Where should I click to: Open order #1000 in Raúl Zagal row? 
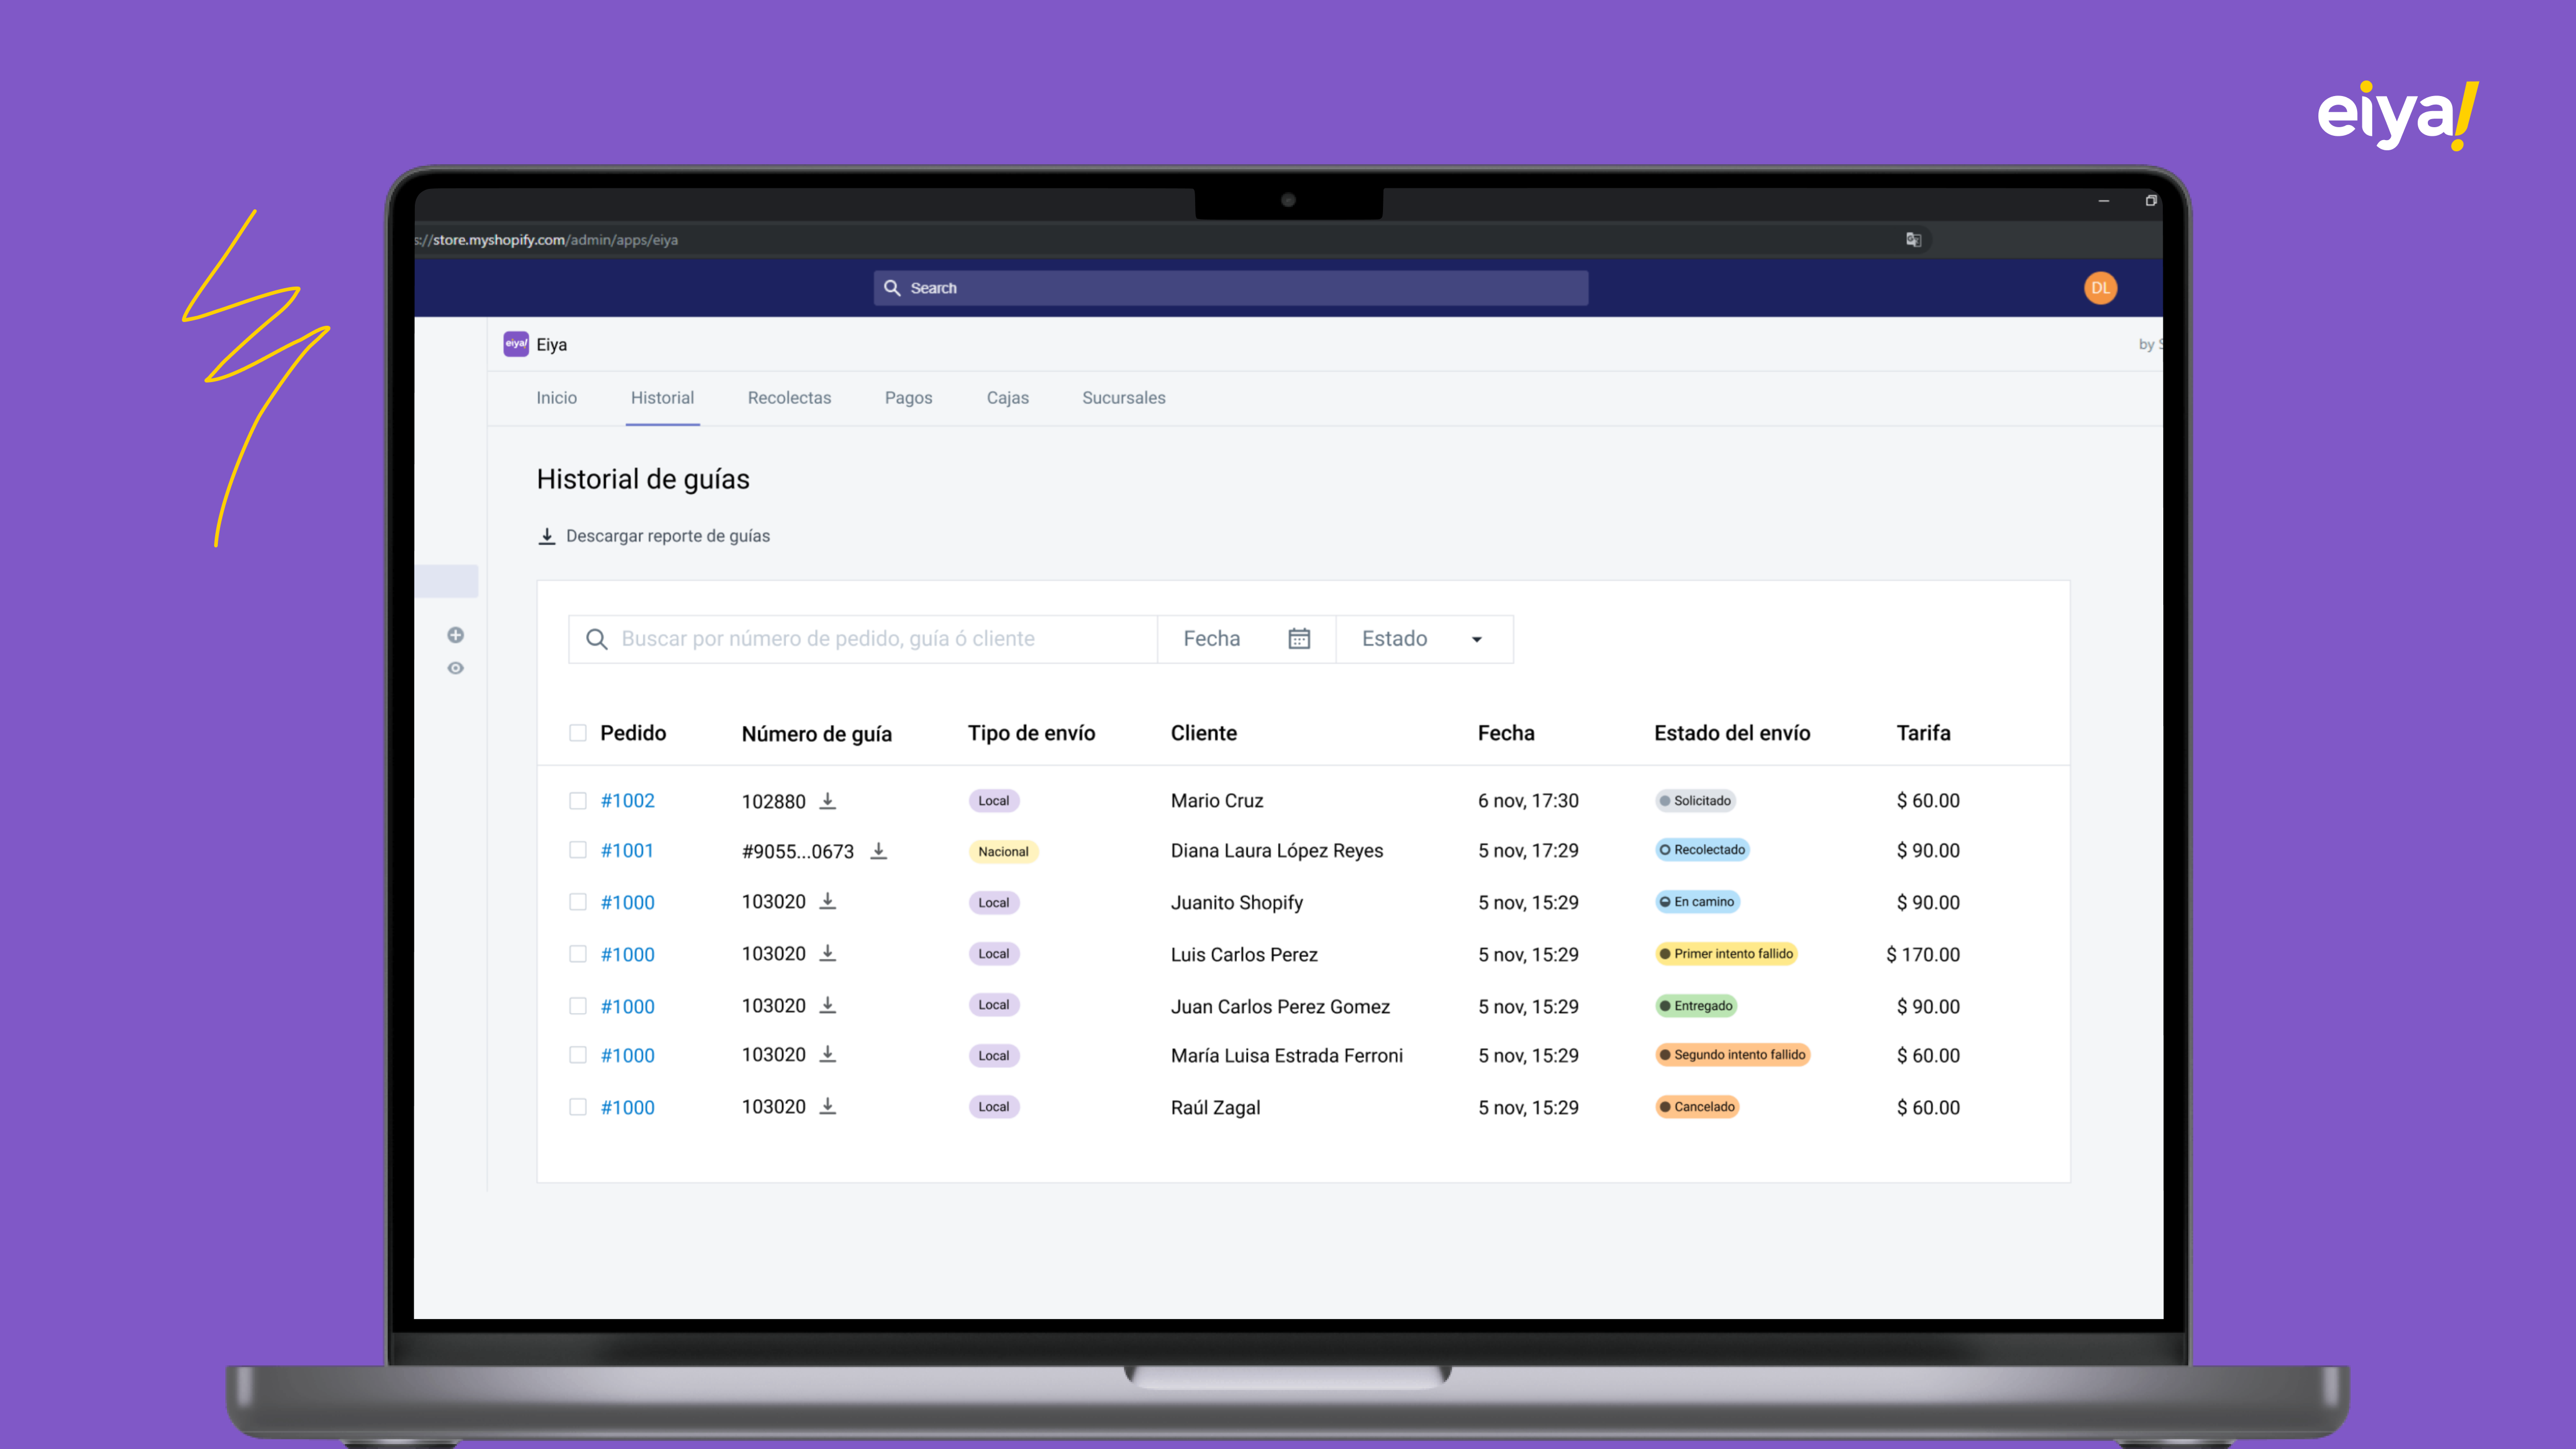pyautogui.click(x=627, y=1108)
